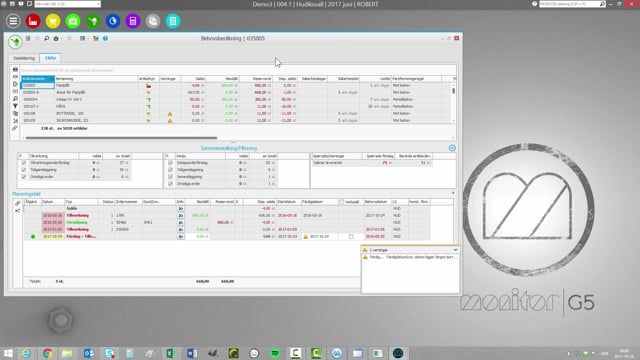Open the purple calculator module icon

133,21
